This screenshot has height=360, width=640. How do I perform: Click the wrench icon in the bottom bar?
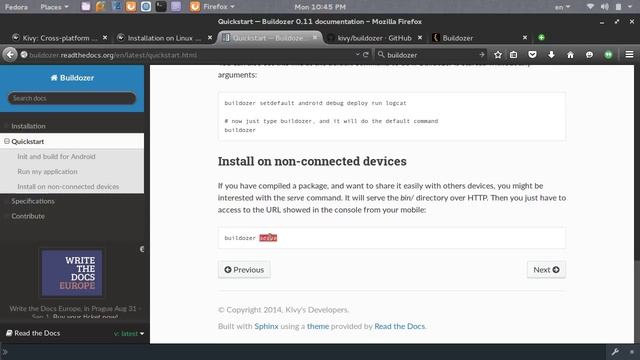[615, 351]
